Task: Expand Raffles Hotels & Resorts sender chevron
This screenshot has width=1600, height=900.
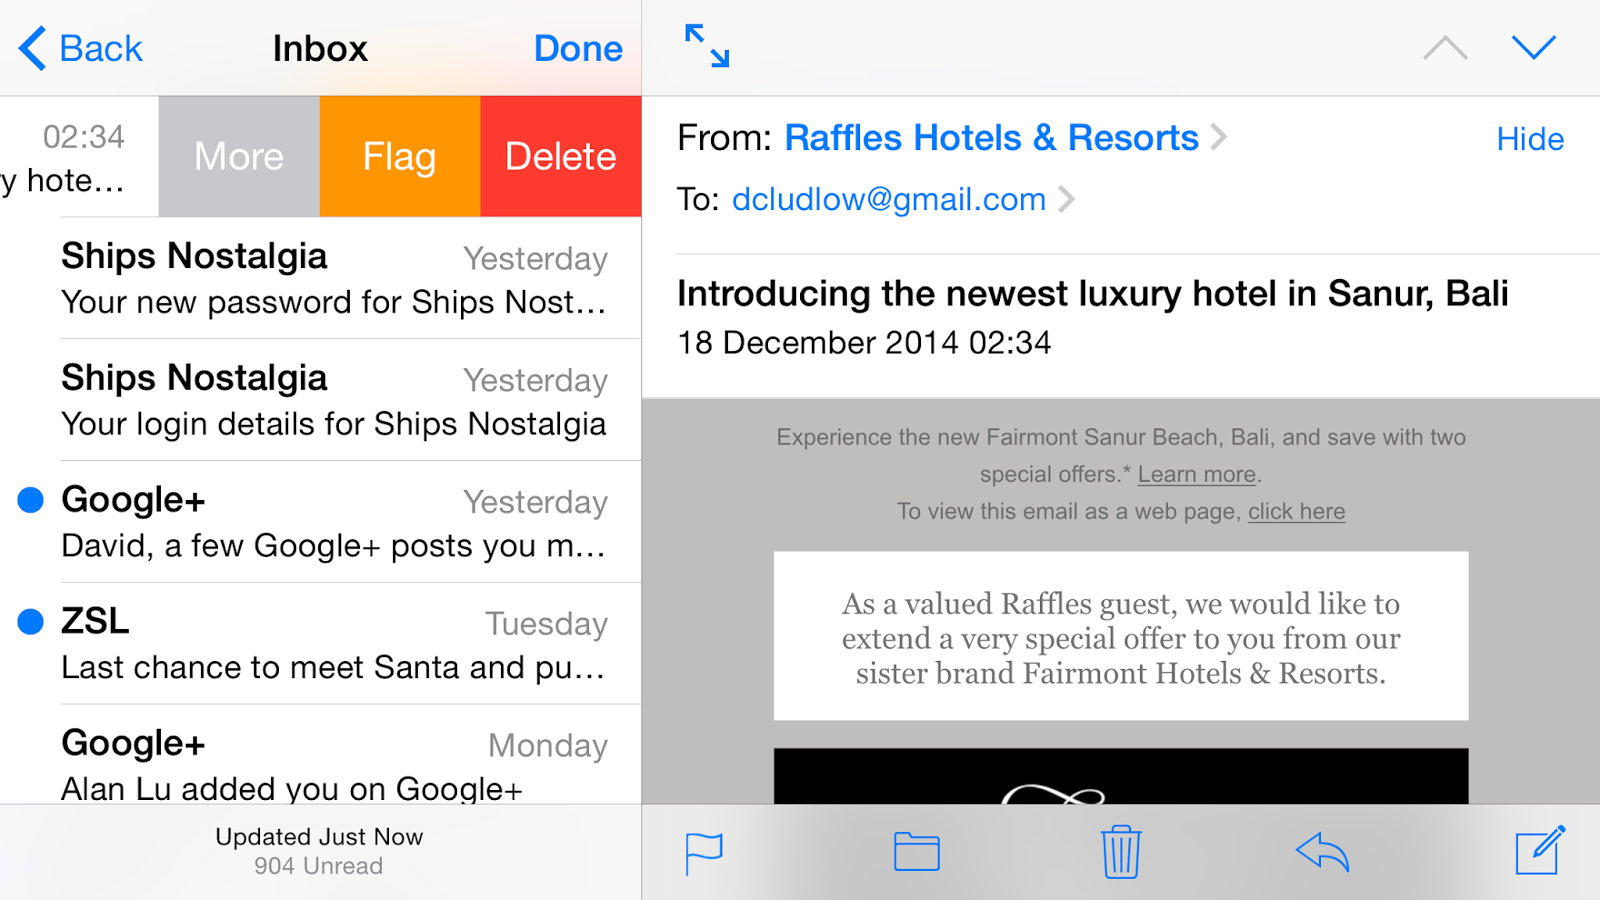Action: click(1218, 137)
